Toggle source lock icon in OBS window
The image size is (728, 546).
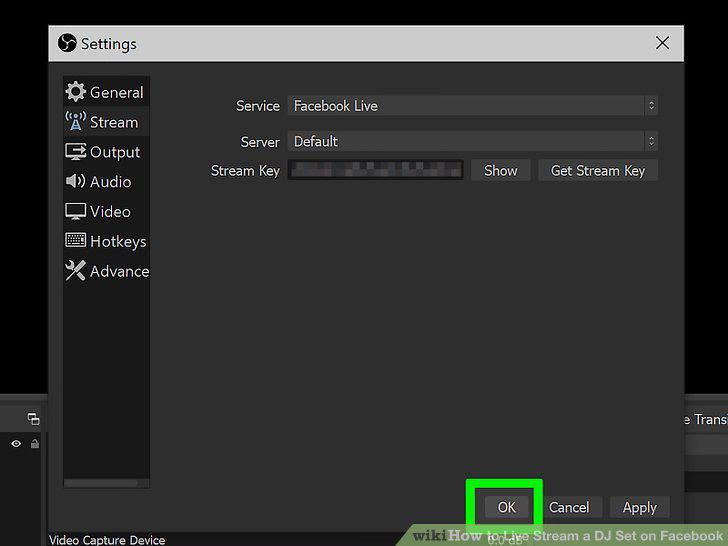click(35, 443)
